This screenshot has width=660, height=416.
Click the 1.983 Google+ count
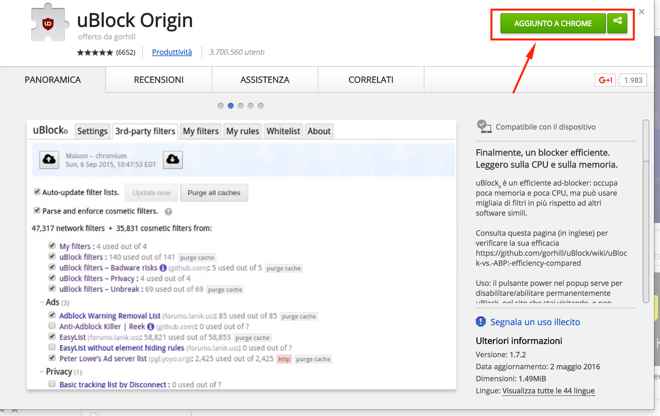633,80
